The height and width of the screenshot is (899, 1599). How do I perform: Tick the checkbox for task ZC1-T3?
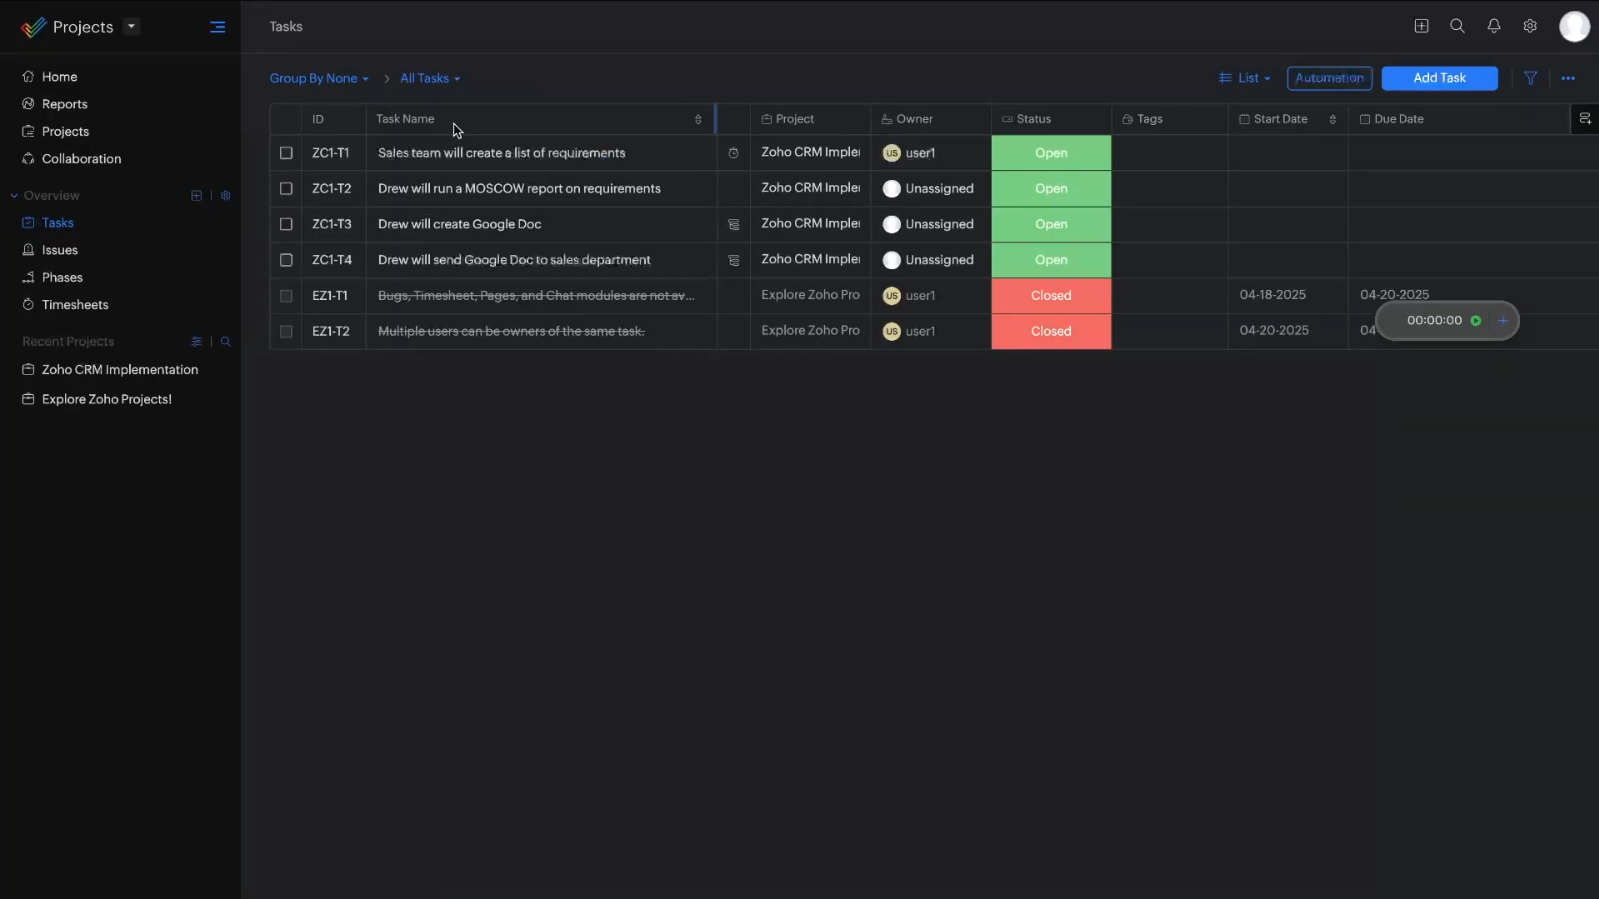(x=286, y=224)
